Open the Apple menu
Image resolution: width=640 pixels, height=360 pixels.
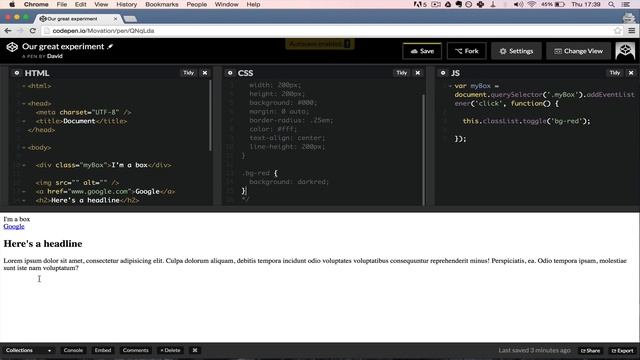click(12, 4)
